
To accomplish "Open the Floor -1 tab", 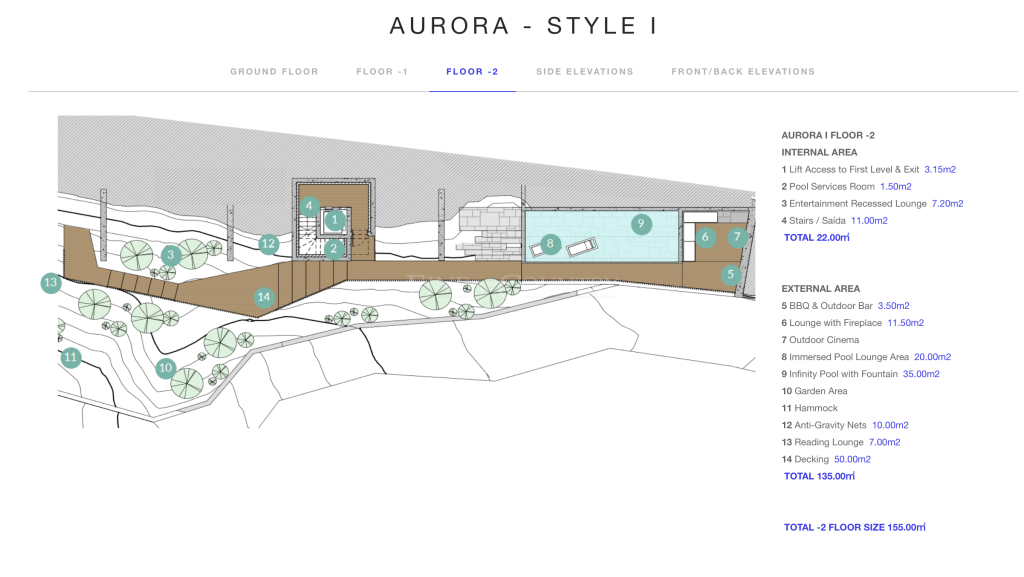I will [381, 72].
